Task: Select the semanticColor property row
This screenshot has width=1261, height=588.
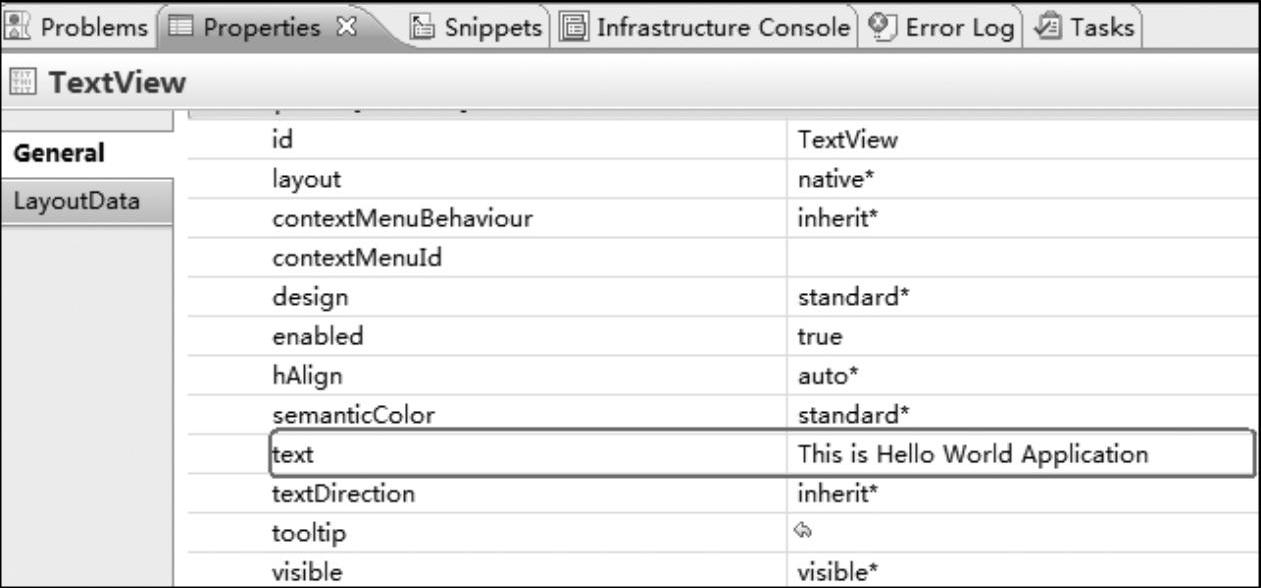Action: pyautogui.click(x=354, y=415)
